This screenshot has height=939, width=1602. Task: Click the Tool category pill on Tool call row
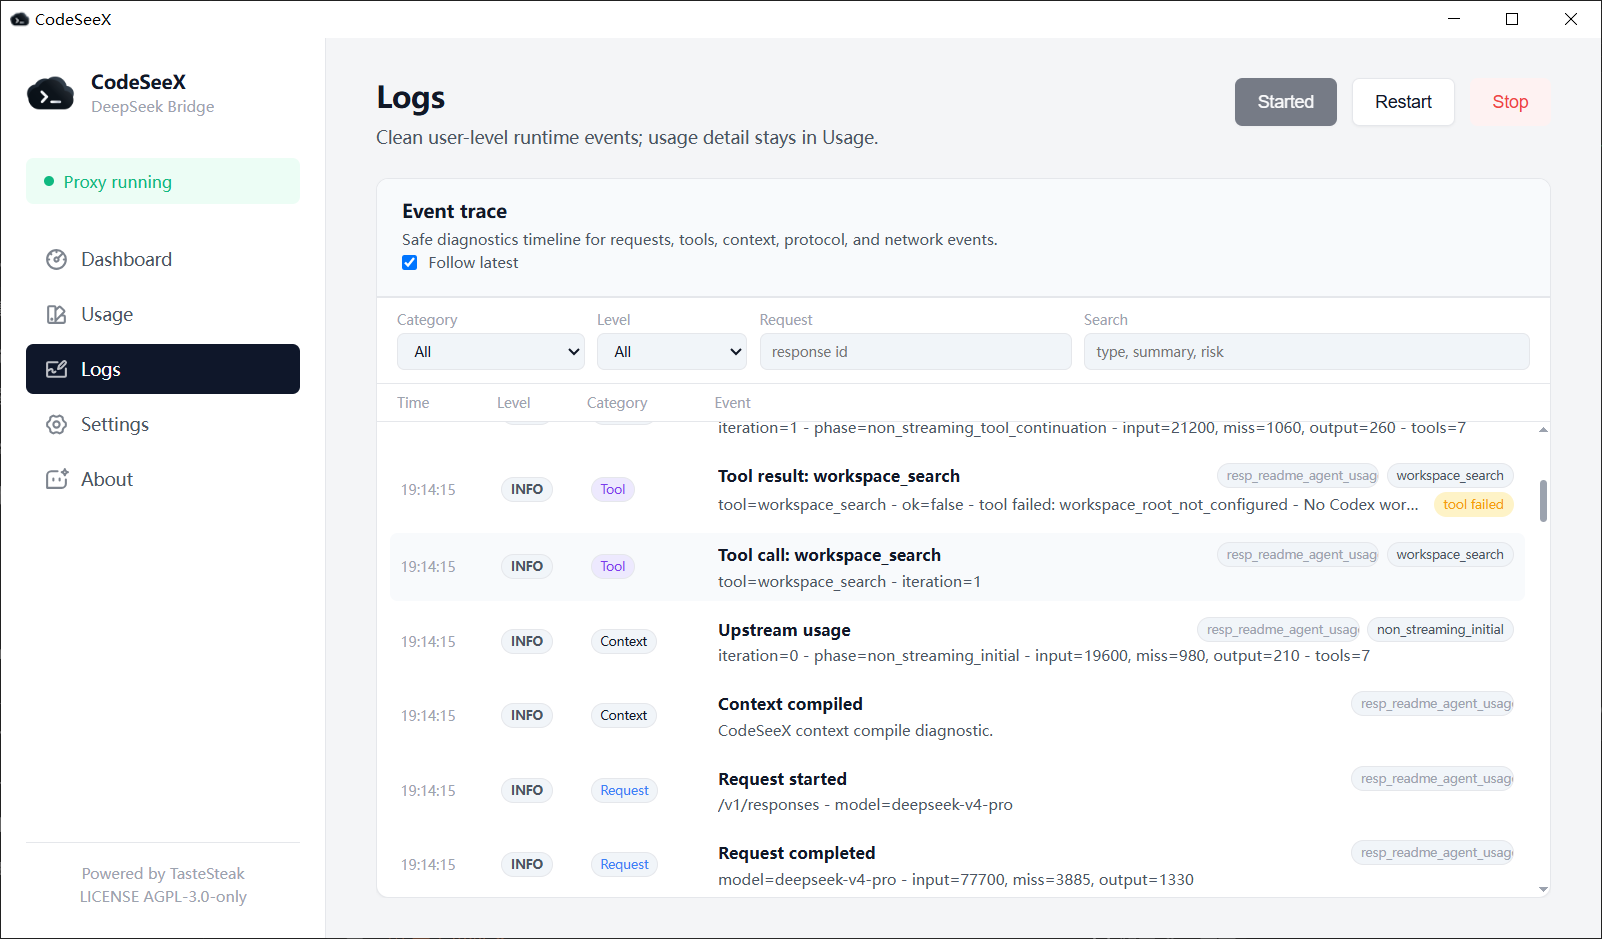613,566
